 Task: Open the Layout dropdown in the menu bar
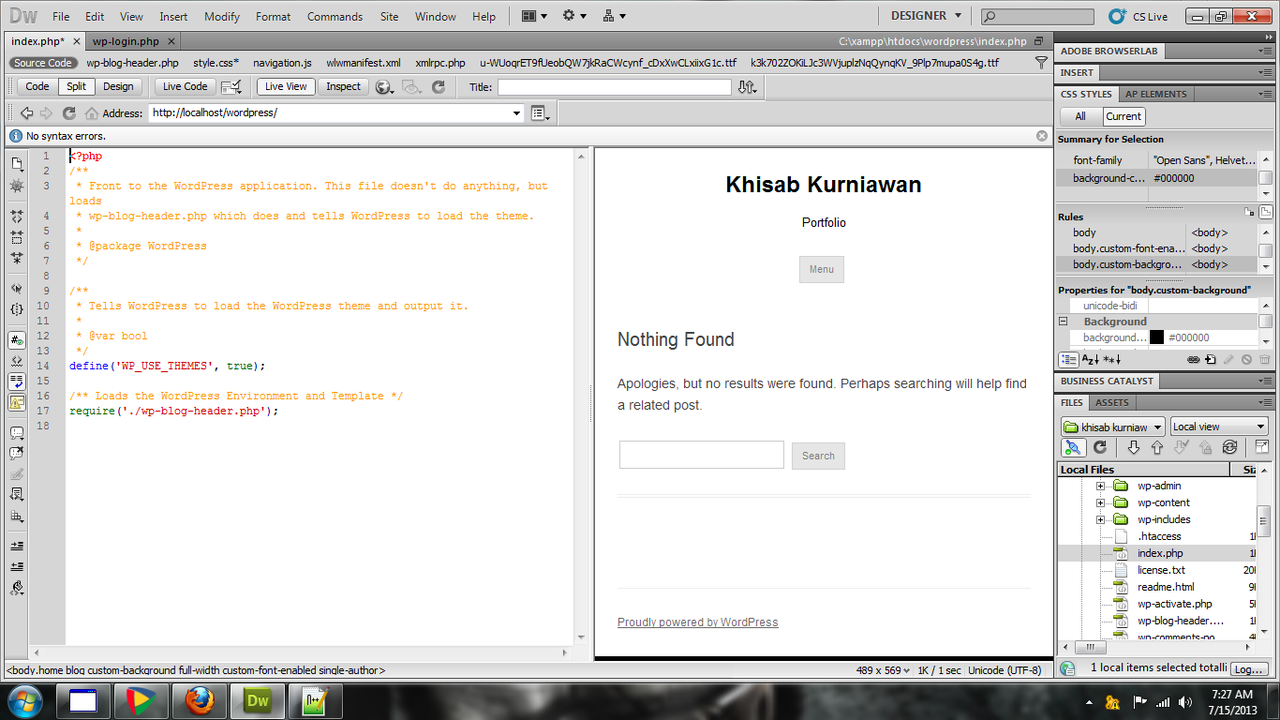pos(536,16)
